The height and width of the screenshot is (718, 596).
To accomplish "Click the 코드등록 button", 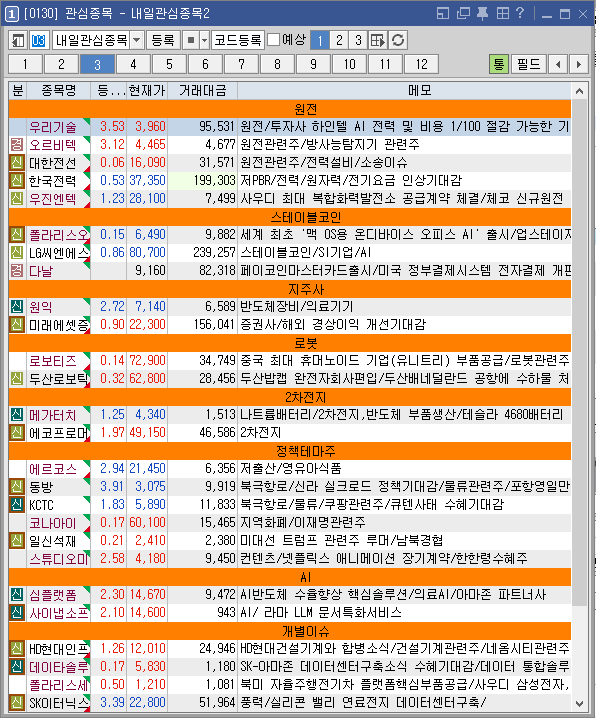I will [x=238, y=40].
